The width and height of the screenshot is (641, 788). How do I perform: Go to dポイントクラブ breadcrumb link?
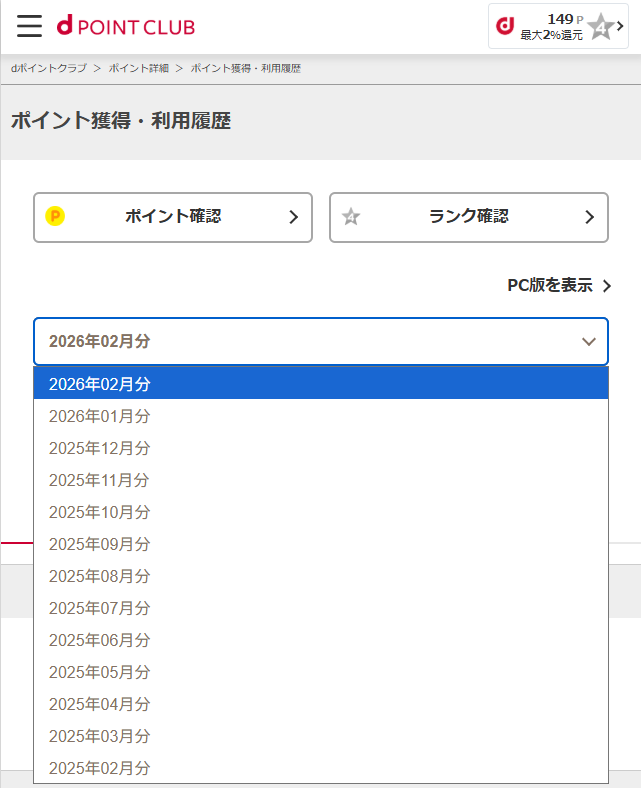[48, 69]
